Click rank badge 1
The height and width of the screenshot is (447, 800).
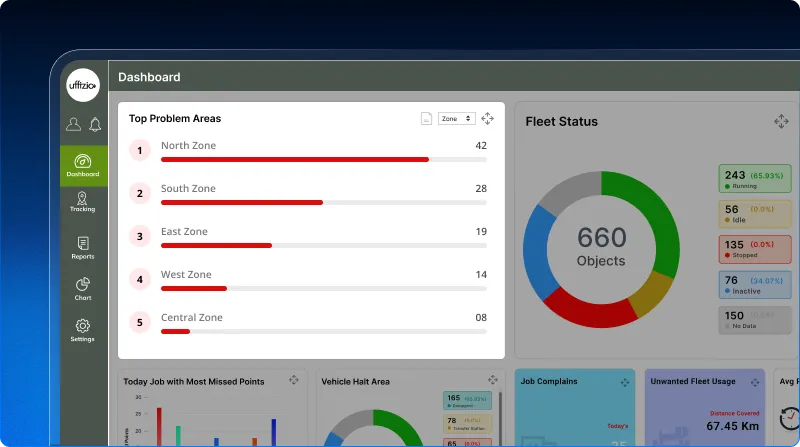(140, 151)
